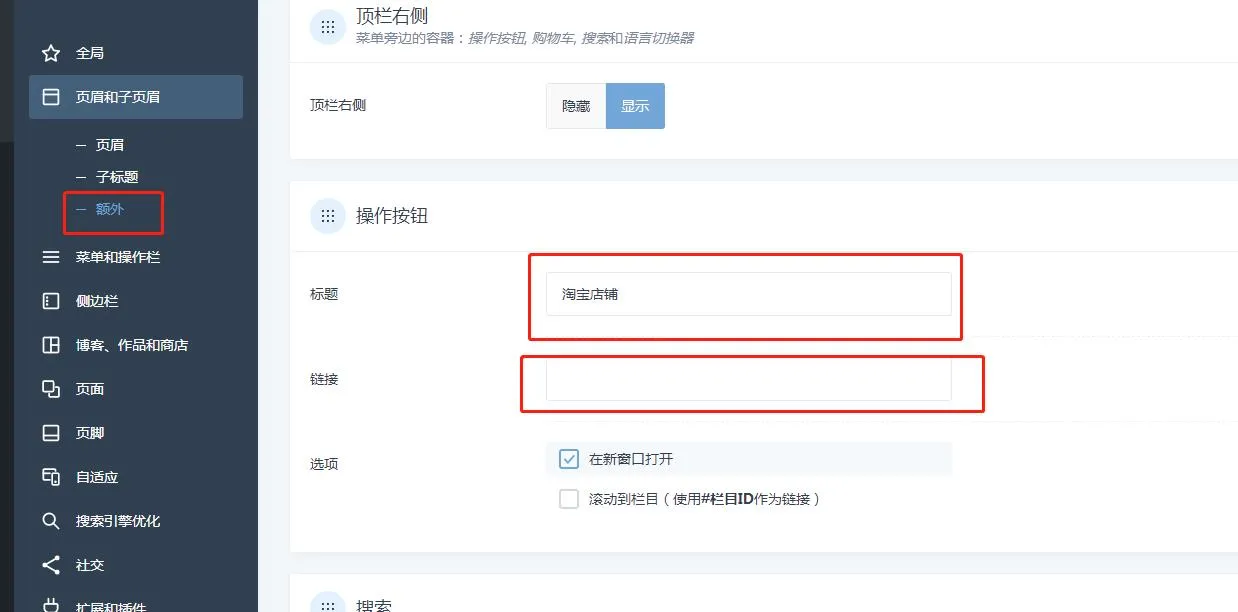Click the pages icon beside 页面

coord(51,389)
